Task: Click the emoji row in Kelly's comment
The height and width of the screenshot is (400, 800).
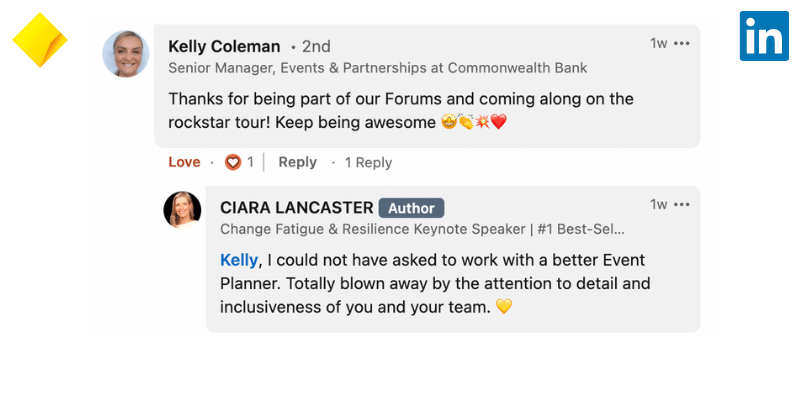Action: [474, 123]
